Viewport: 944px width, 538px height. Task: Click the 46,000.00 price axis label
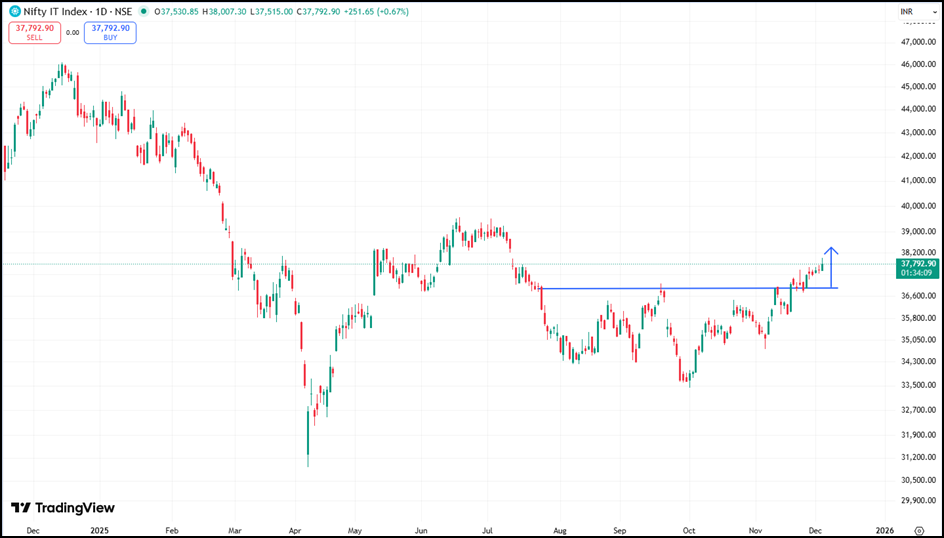pos(918,64)
